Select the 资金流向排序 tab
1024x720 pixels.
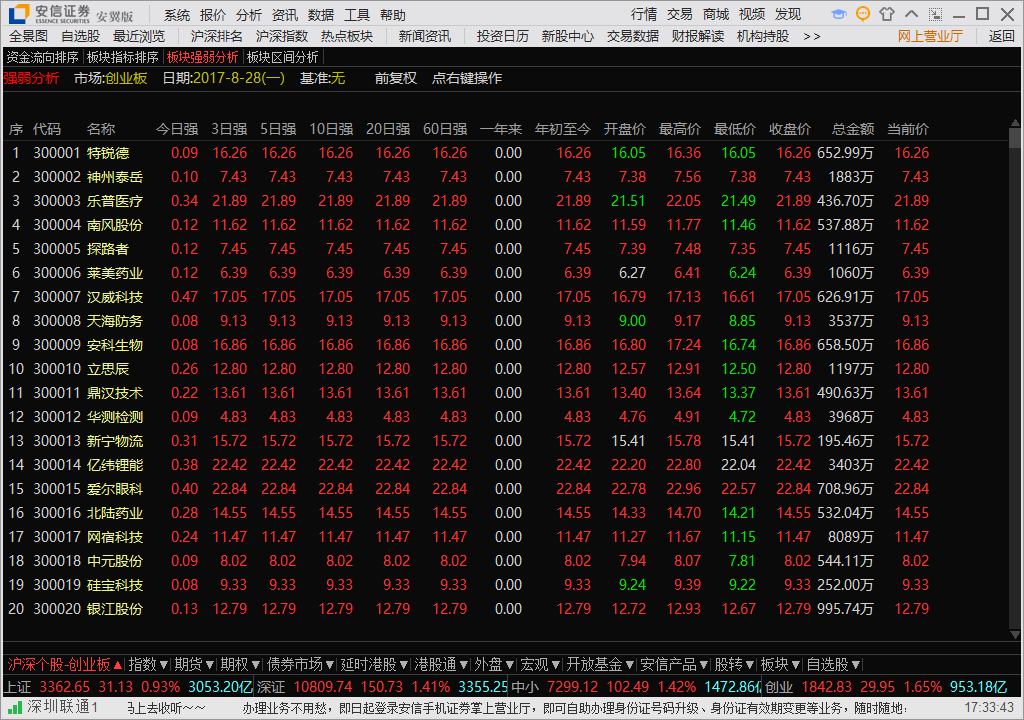point(42,57)
